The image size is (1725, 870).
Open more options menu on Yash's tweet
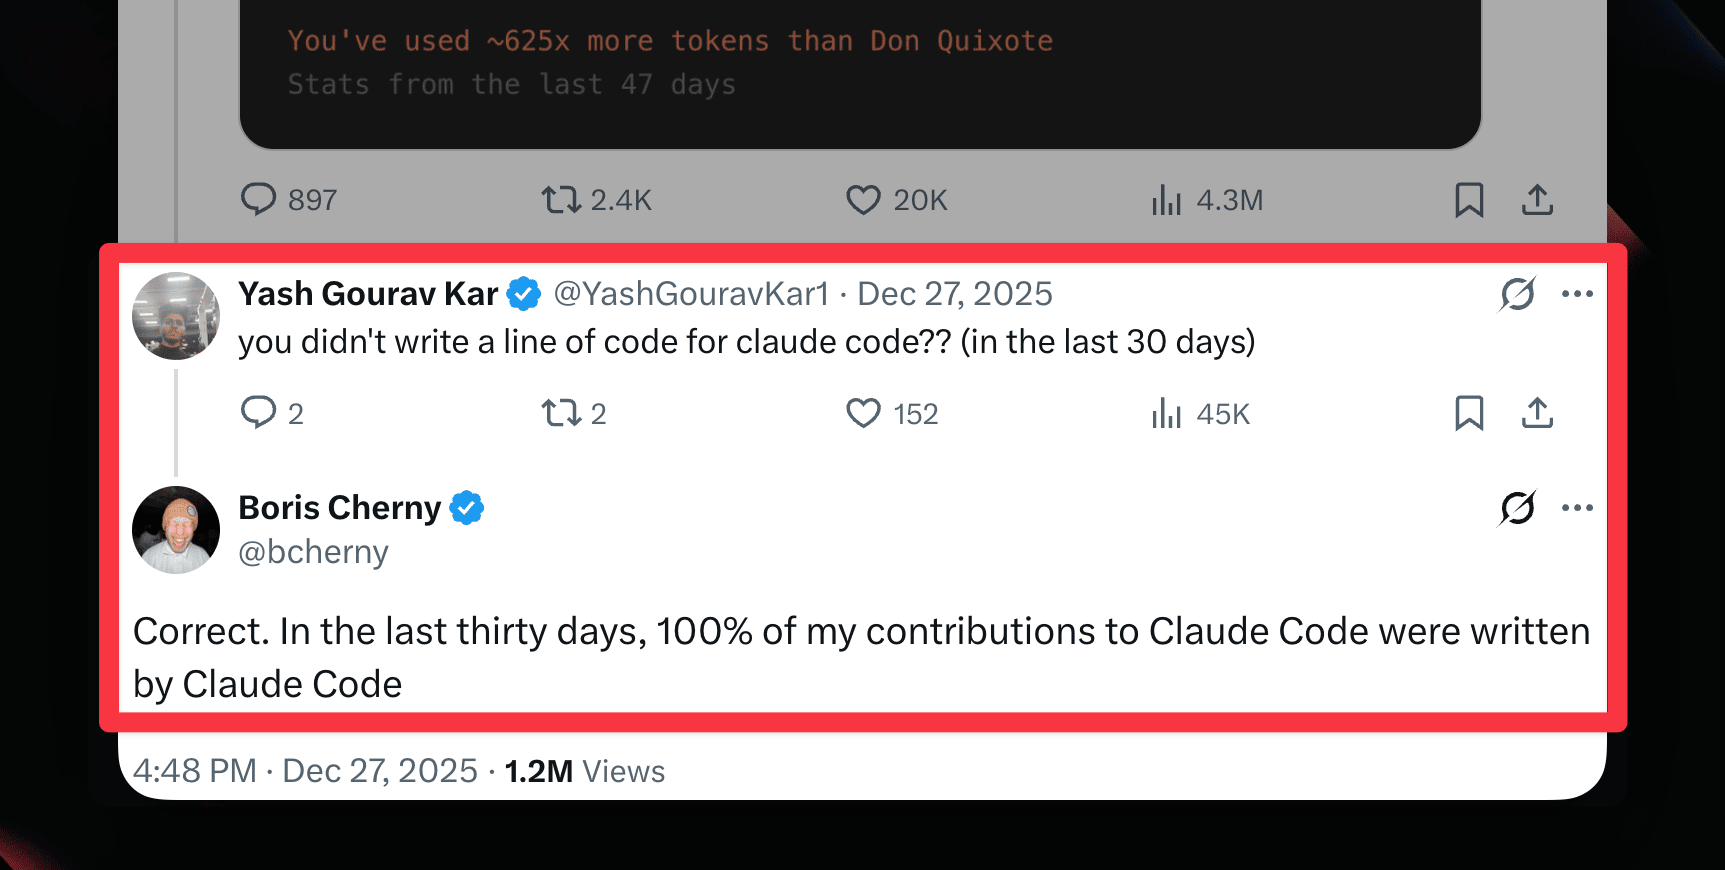(1577, 294)
